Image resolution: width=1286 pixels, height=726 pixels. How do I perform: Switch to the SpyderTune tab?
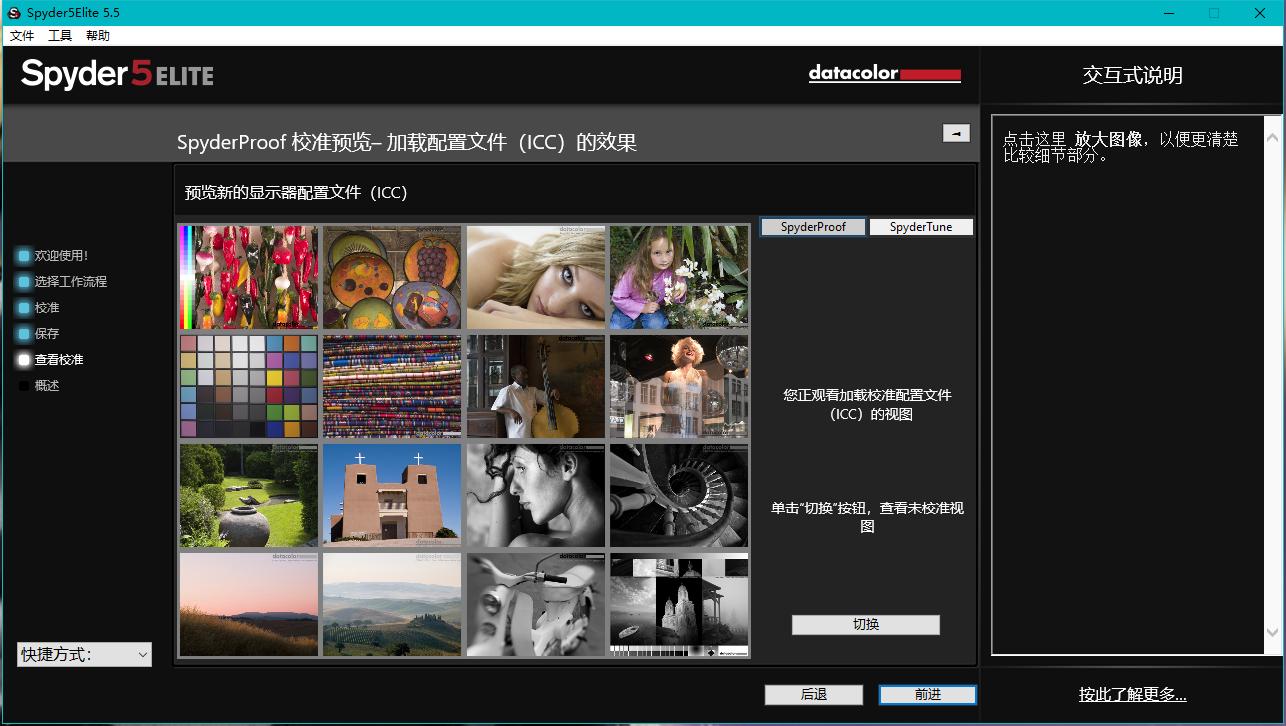pos(921,226)
